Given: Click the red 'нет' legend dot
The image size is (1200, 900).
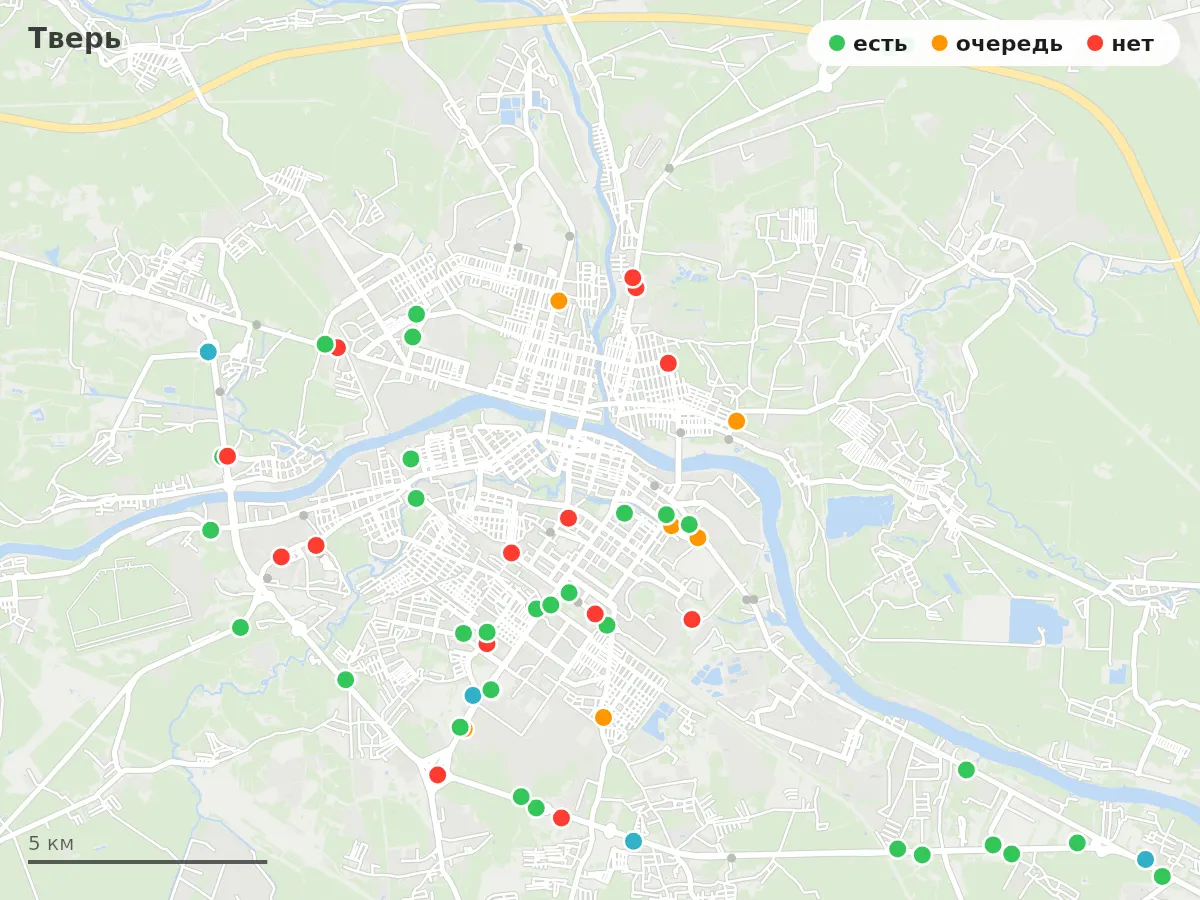Looking at the screenshot, I should pyautogui.click(x=1095, y=43).
